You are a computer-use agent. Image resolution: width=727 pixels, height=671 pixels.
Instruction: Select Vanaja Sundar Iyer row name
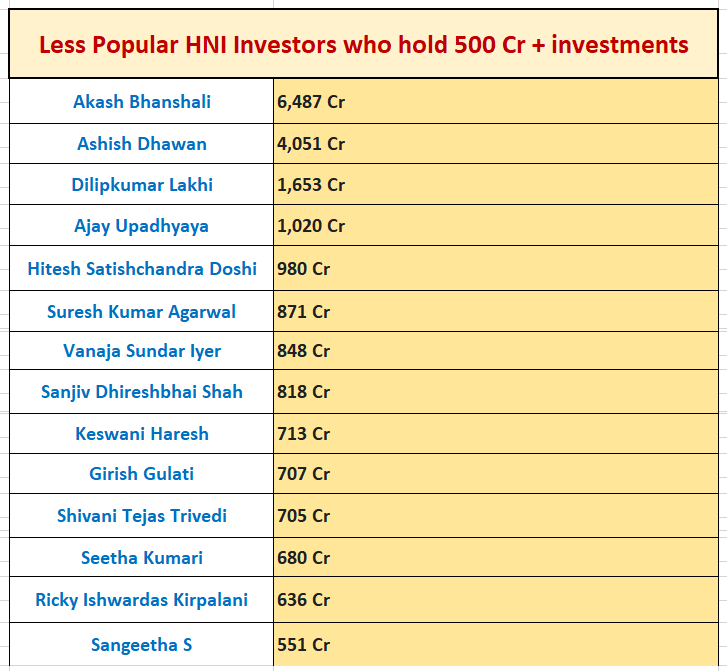coord(141,351)
